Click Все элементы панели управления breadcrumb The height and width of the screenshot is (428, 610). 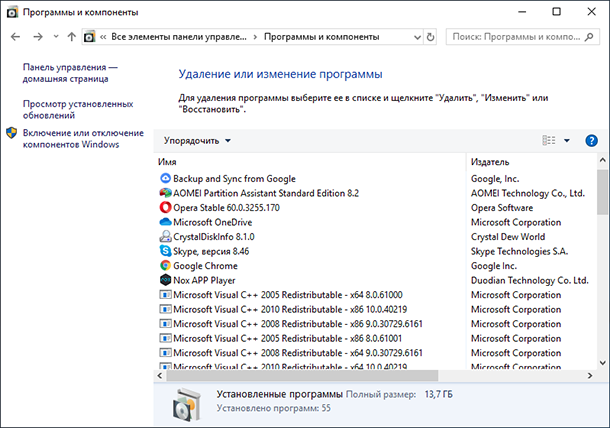(x=179, y=37)
